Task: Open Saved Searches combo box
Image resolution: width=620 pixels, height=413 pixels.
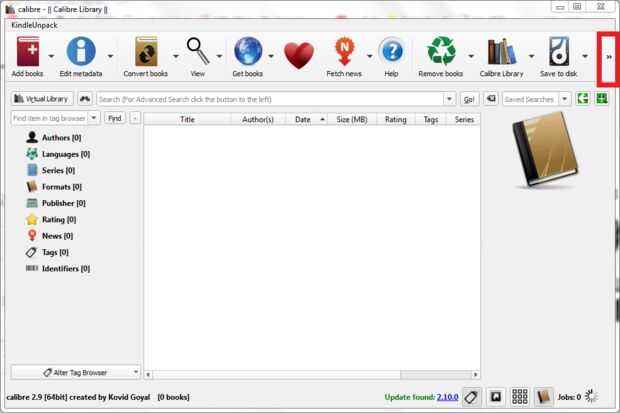Action: 536,99
